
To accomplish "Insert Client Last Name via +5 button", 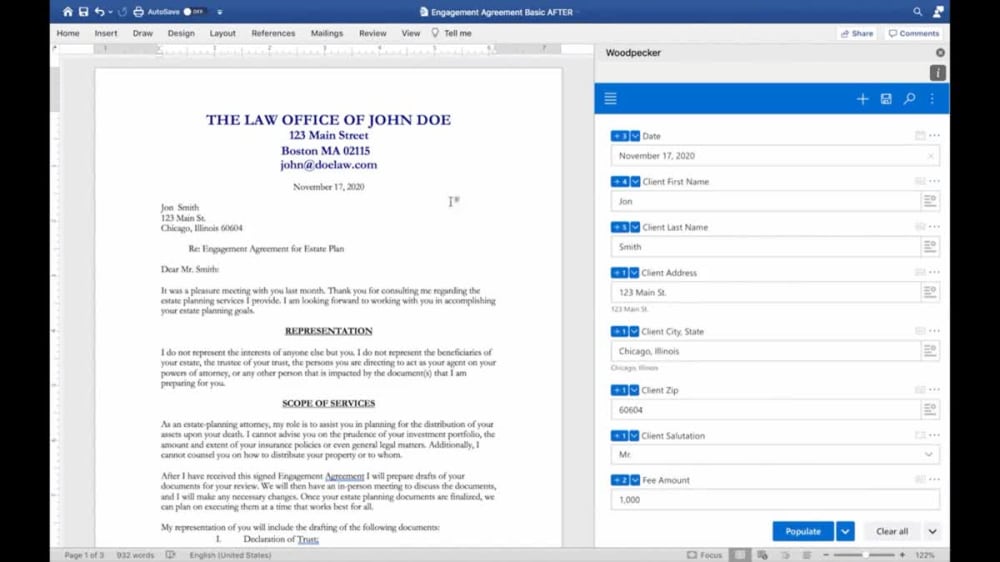I will tap(620, 227).
